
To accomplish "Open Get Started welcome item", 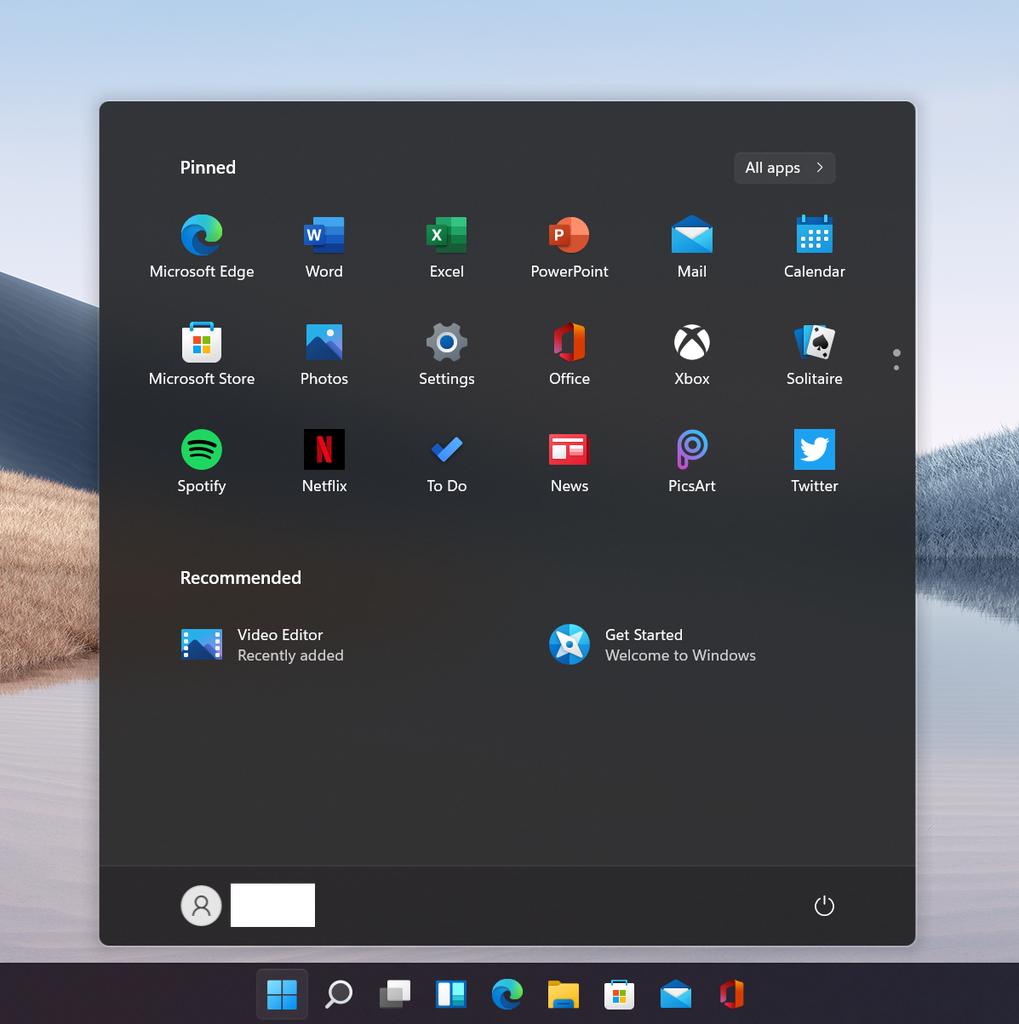I will coord(652,645).
